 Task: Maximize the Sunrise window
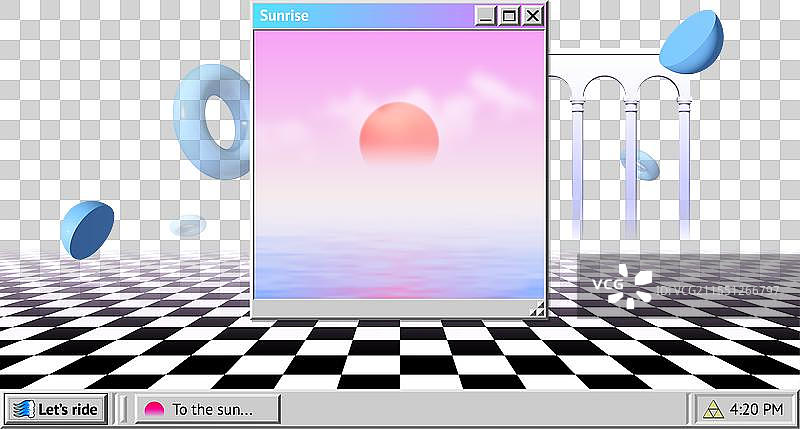tap(509, 16)
